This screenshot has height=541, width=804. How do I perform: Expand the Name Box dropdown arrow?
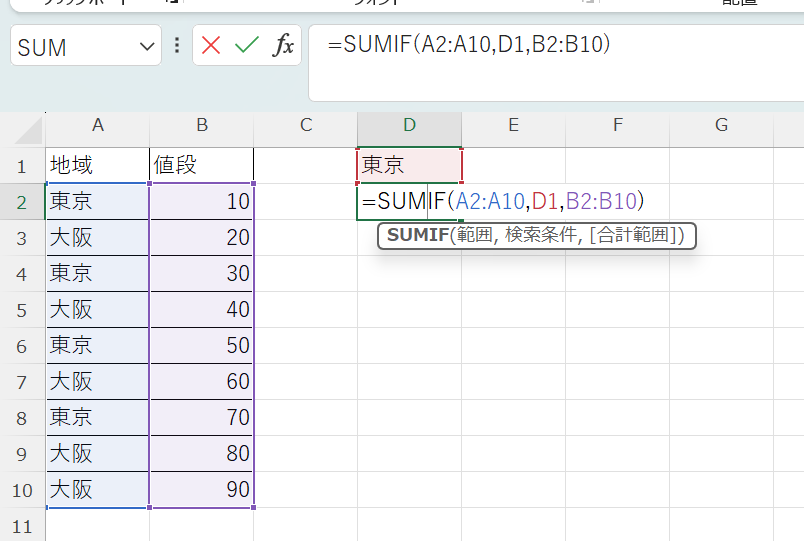[x=147, y=46]
